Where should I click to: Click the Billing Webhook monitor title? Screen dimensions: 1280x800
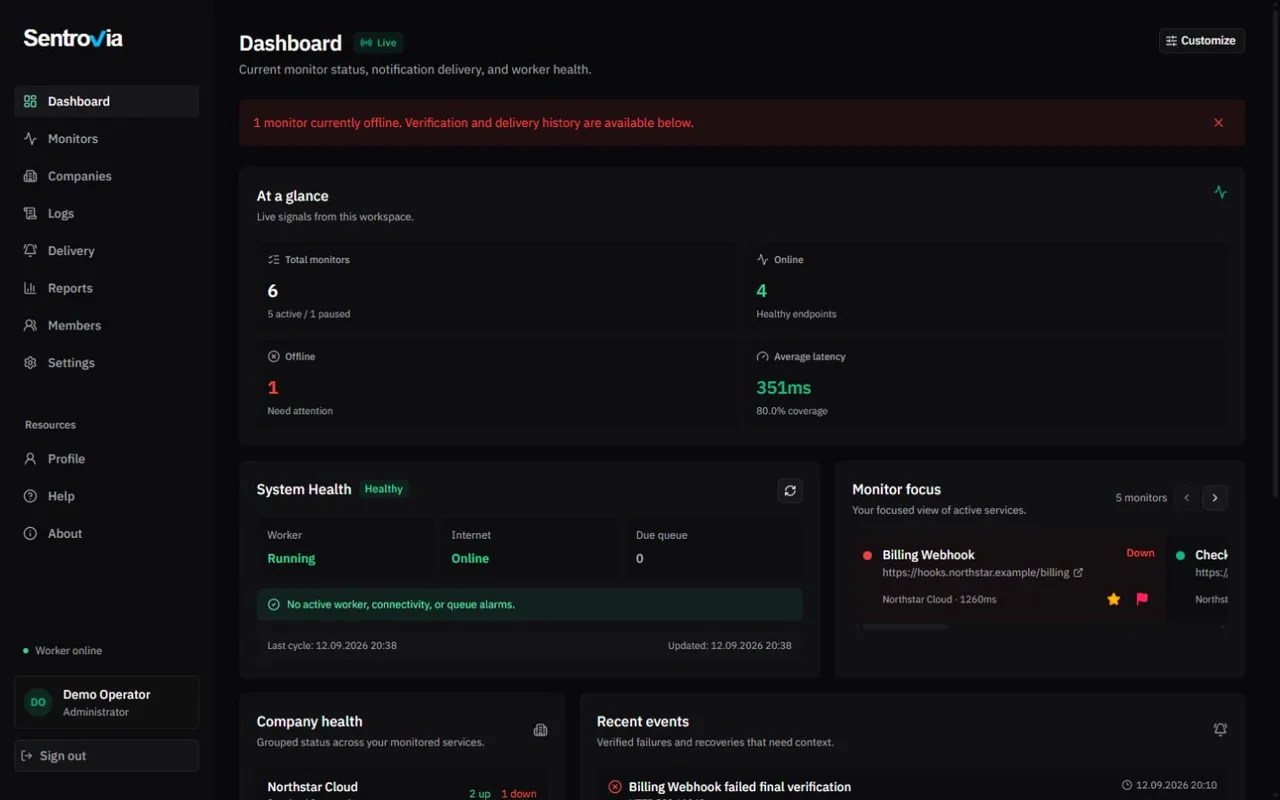[x=928, y=555]
